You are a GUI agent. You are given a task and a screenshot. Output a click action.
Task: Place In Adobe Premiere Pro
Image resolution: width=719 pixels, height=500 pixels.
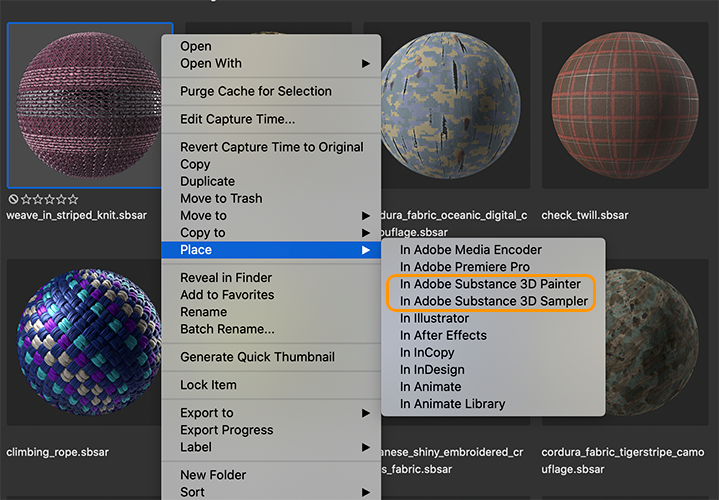493,267
